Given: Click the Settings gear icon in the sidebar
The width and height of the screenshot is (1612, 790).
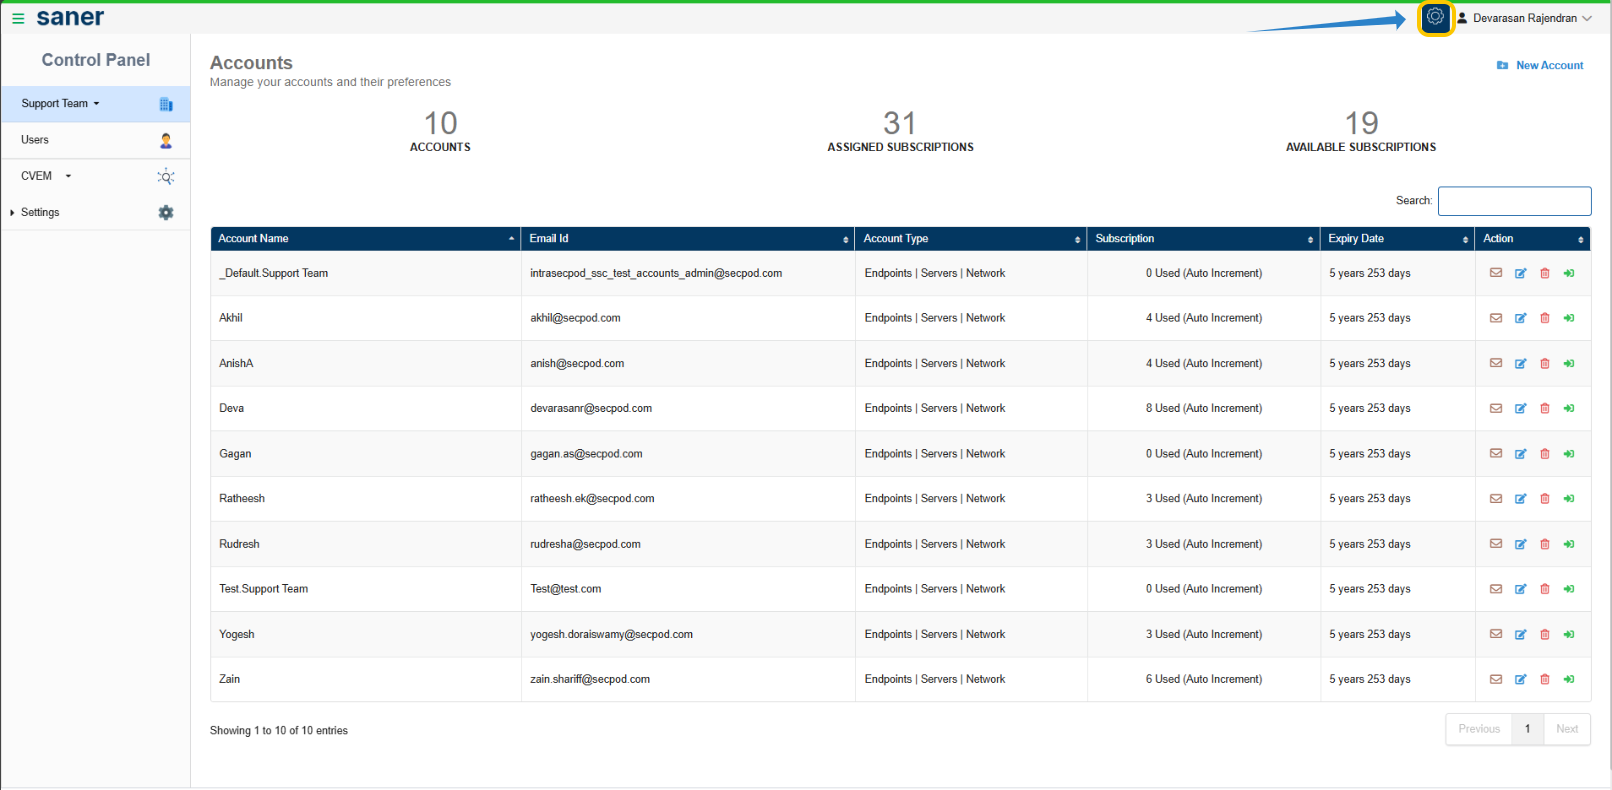Looking at the screenshot, I should [x=166, y=213].
